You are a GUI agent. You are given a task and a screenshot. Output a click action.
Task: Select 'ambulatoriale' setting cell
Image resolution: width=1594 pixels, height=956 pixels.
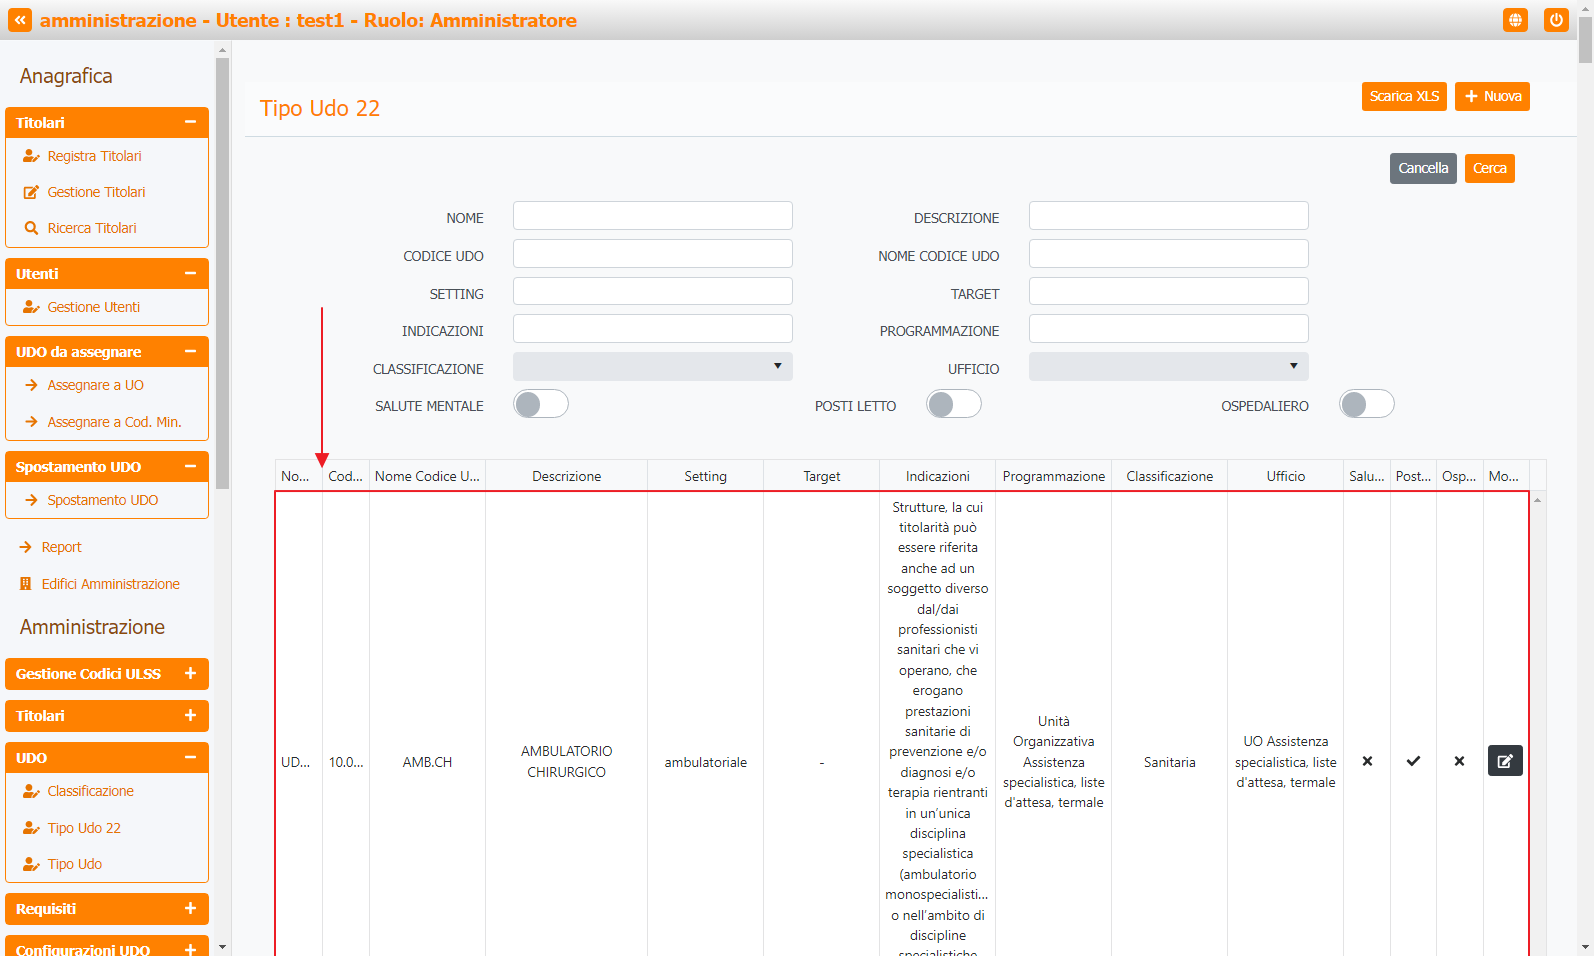705,762
